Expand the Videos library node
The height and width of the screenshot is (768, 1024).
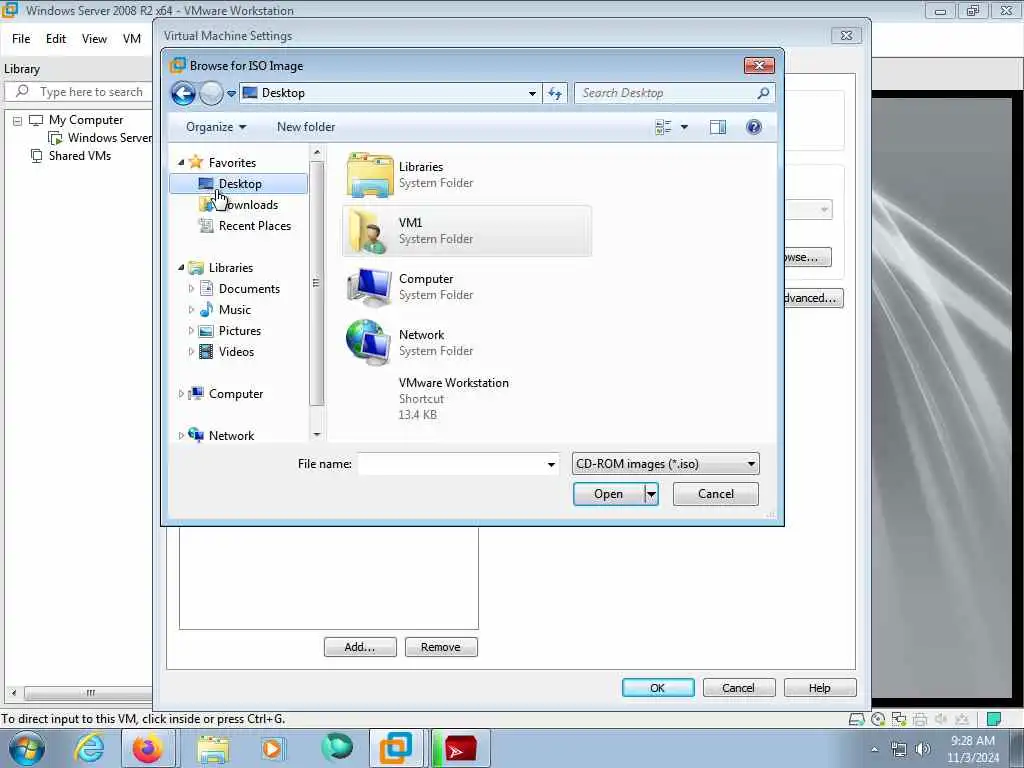point(191,351)
